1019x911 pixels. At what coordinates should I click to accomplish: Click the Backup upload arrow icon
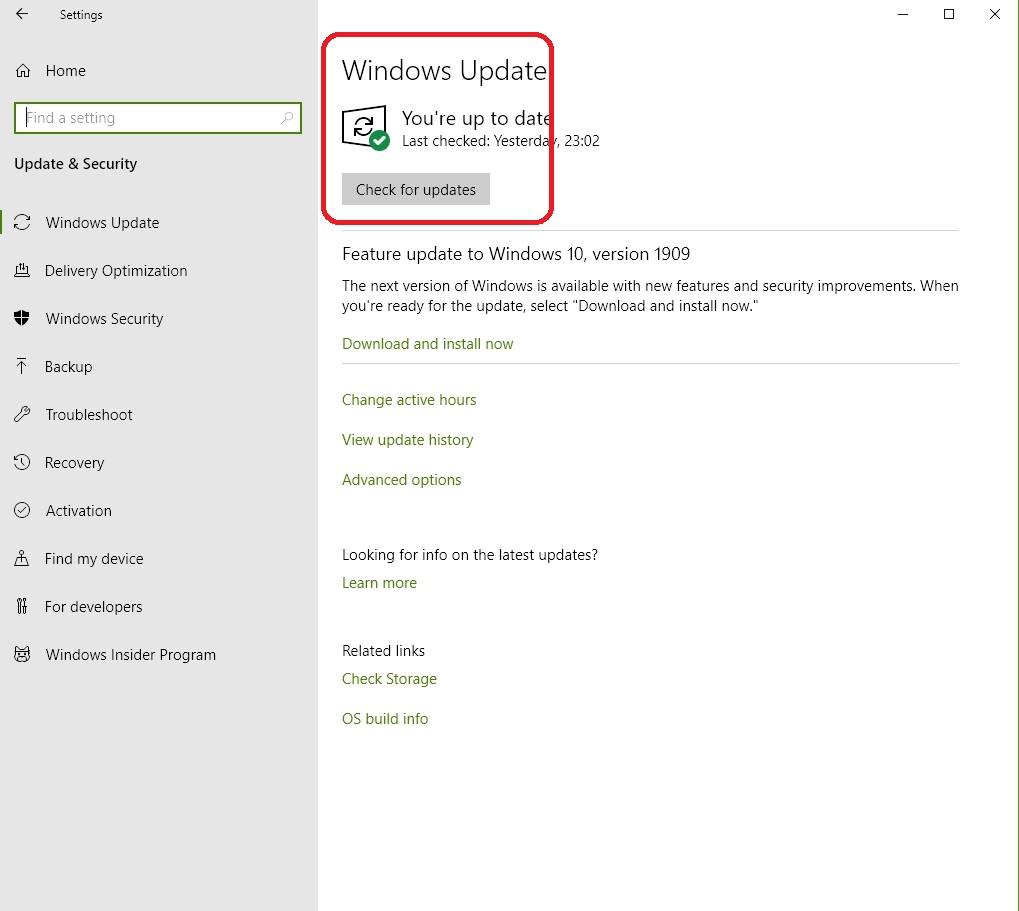22,367
